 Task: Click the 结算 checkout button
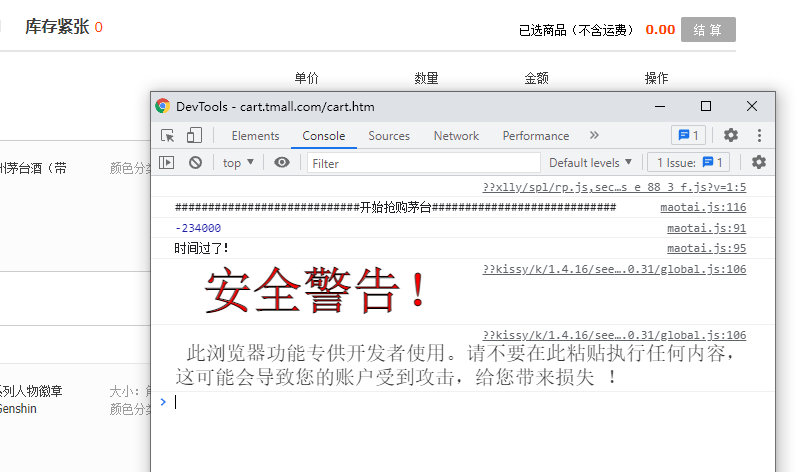tap(708, 30)
